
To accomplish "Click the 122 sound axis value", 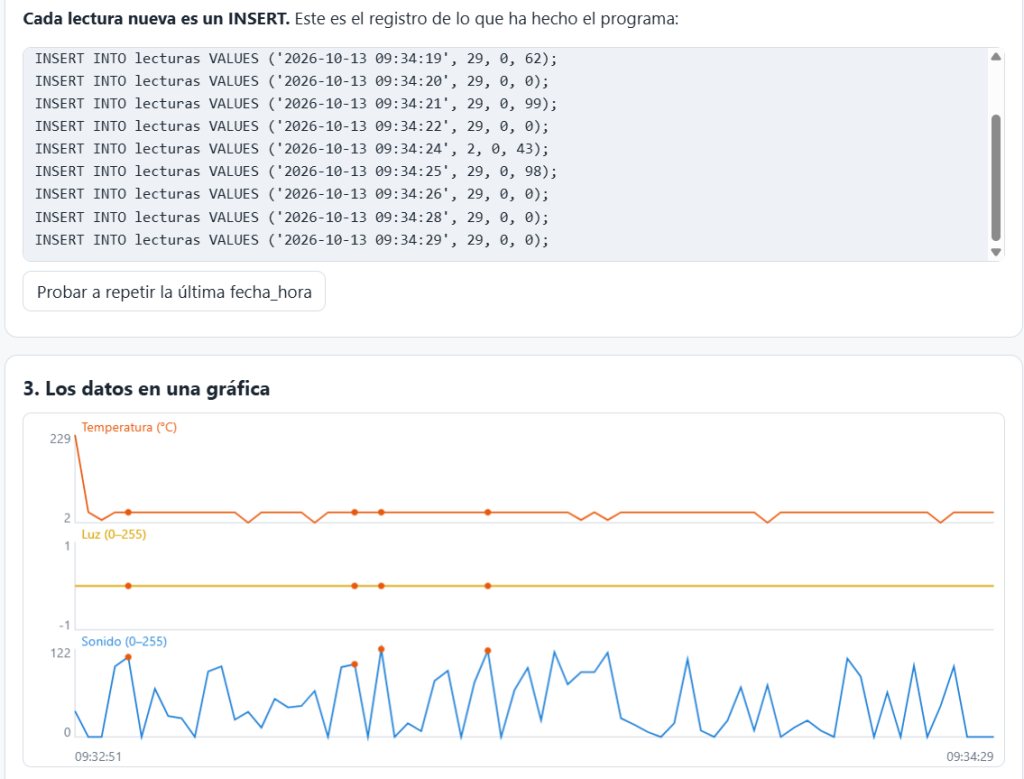I will pyautogui.click(x=60, y=653).
